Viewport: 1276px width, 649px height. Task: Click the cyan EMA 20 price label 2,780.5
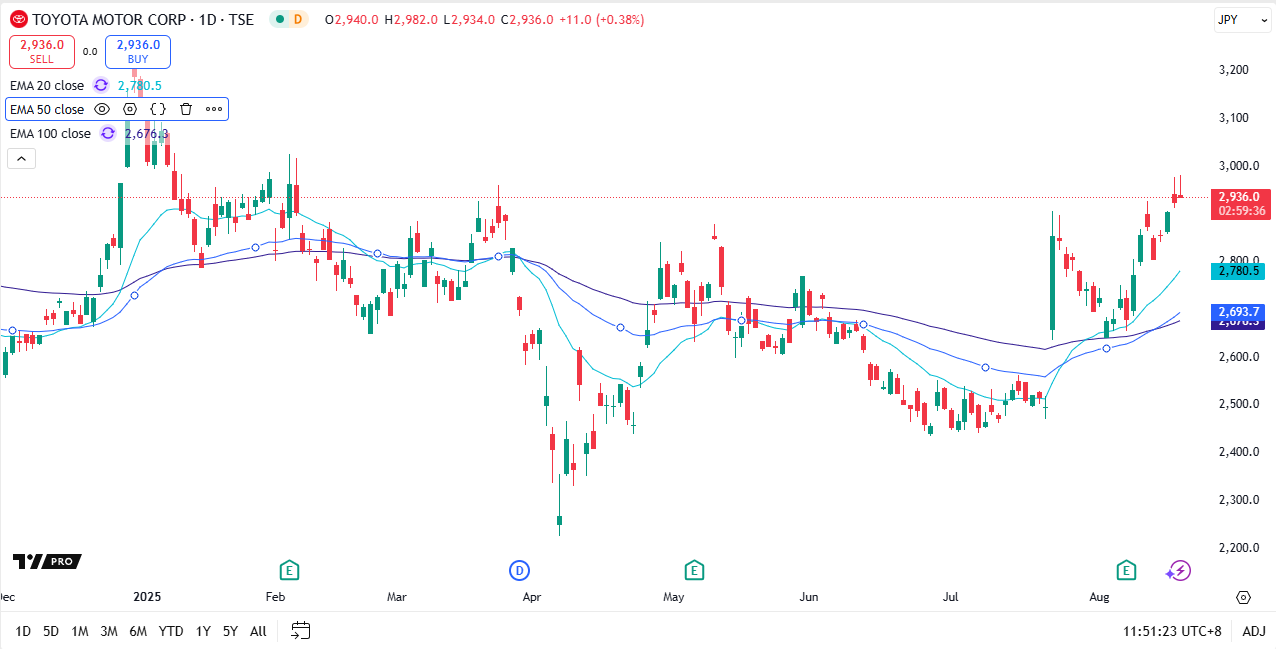(x=1240, y=271)
